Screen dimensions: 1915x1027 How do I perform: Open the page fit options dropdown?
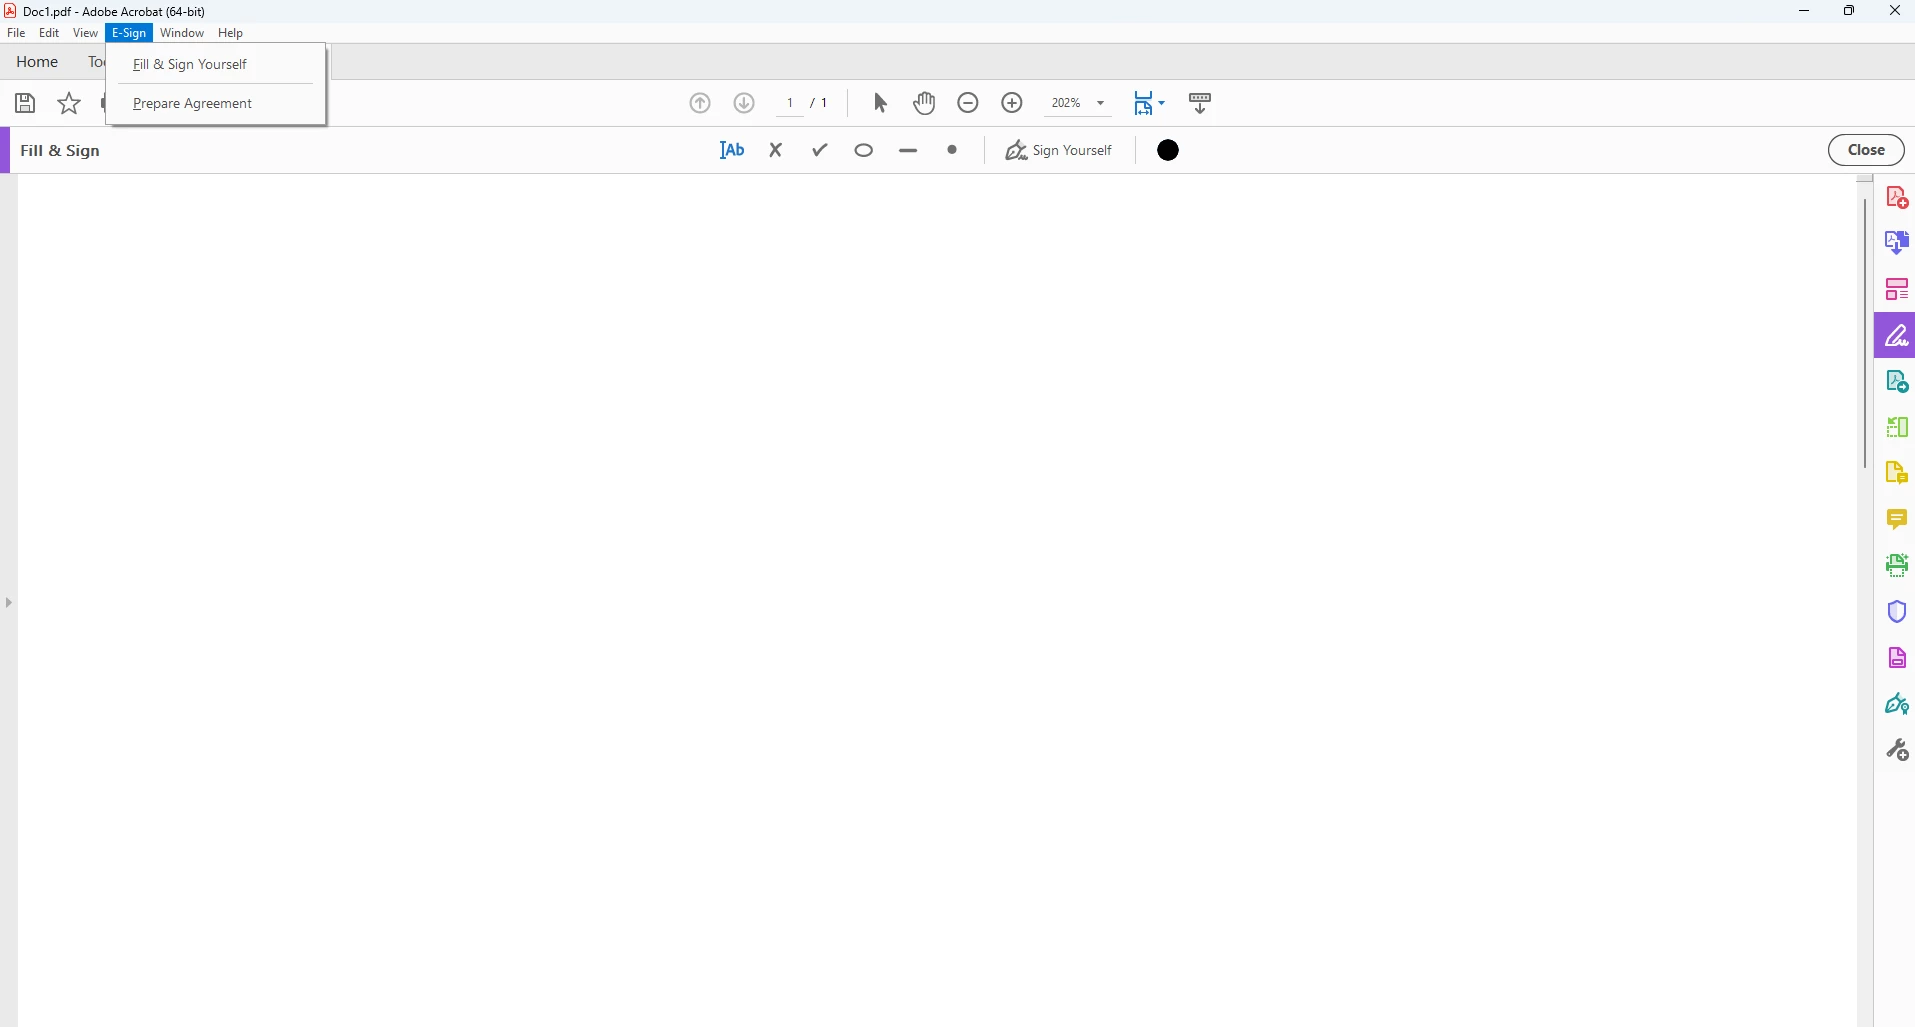1150,103
